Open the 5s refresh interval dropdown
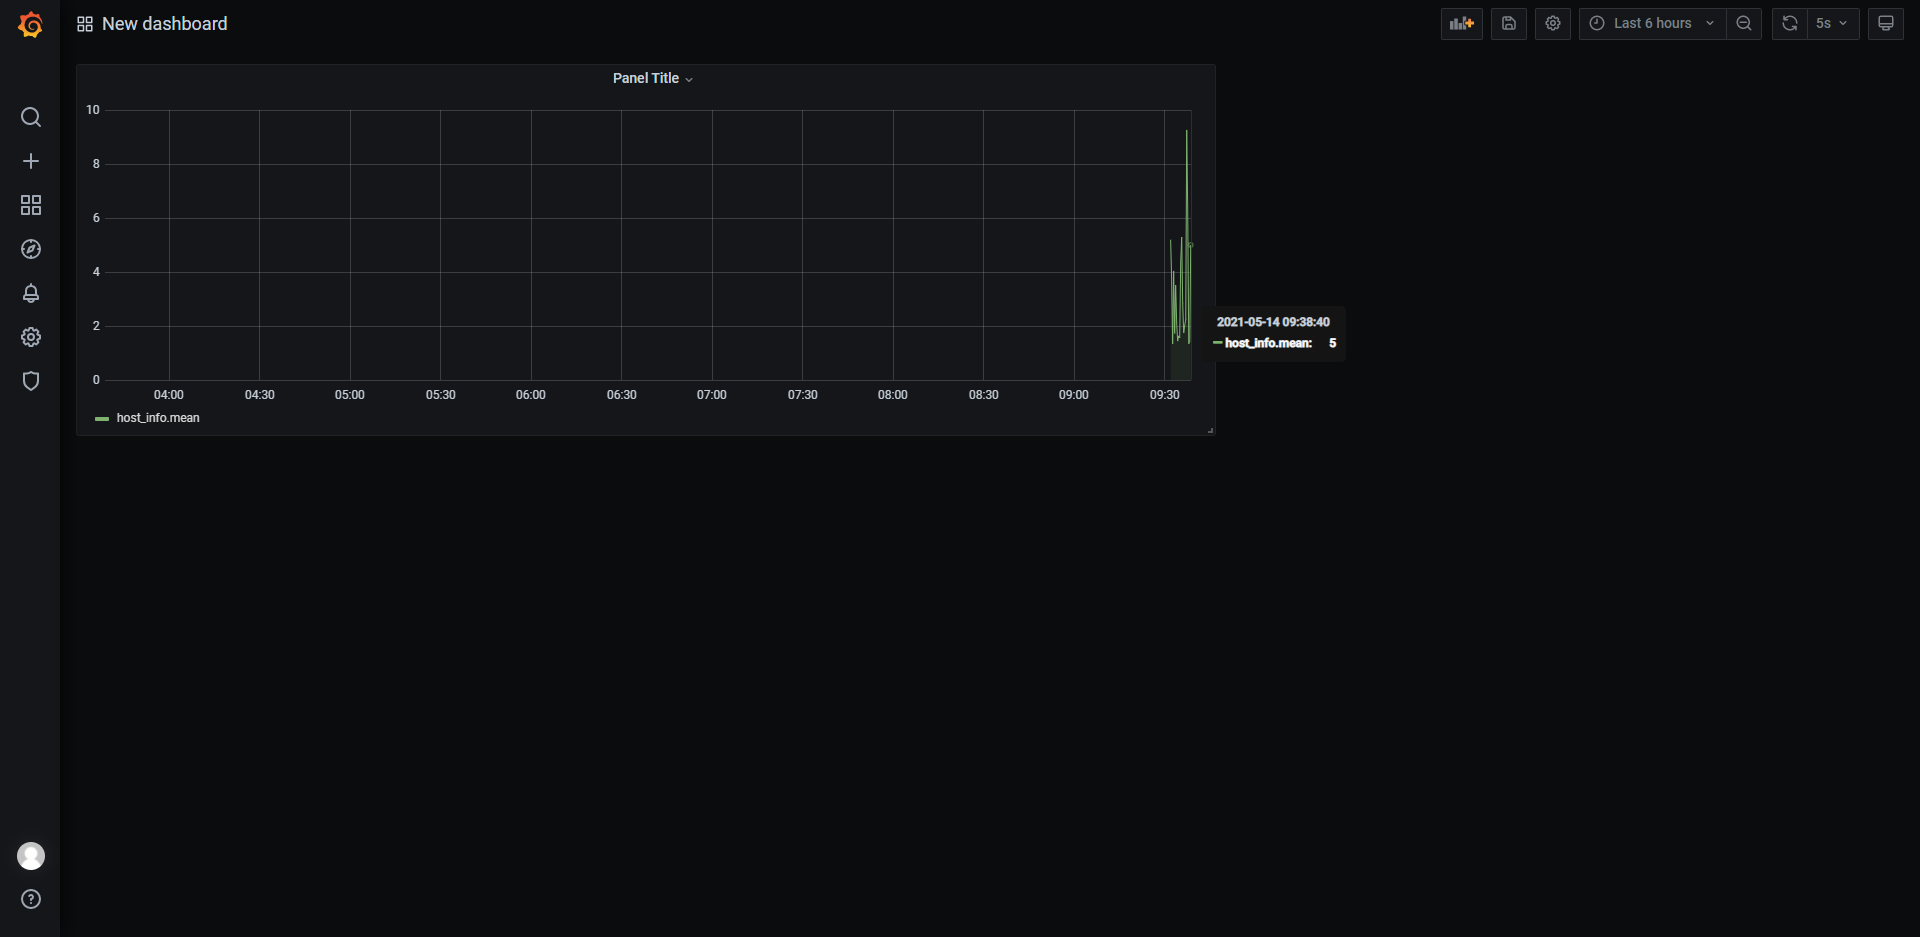The height and width of the screenshot is (937, 1920). (x=1833, y=23)
